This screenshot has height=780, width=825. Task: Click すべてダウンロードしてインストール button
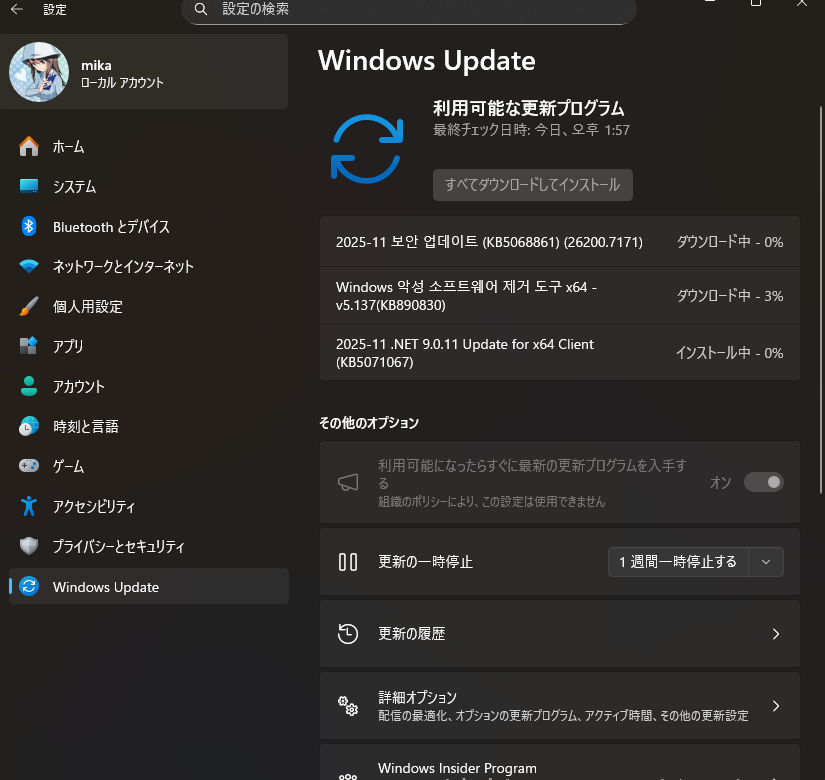point(532,185)
